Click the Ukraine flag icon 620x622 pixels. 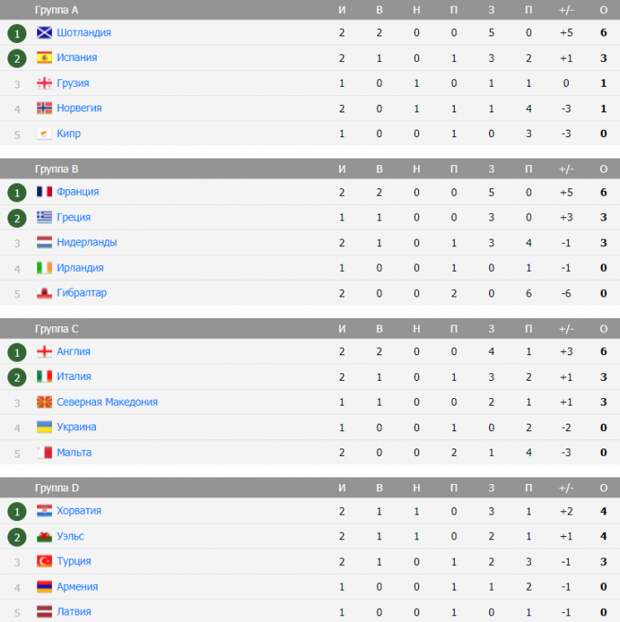pos(44,427)
